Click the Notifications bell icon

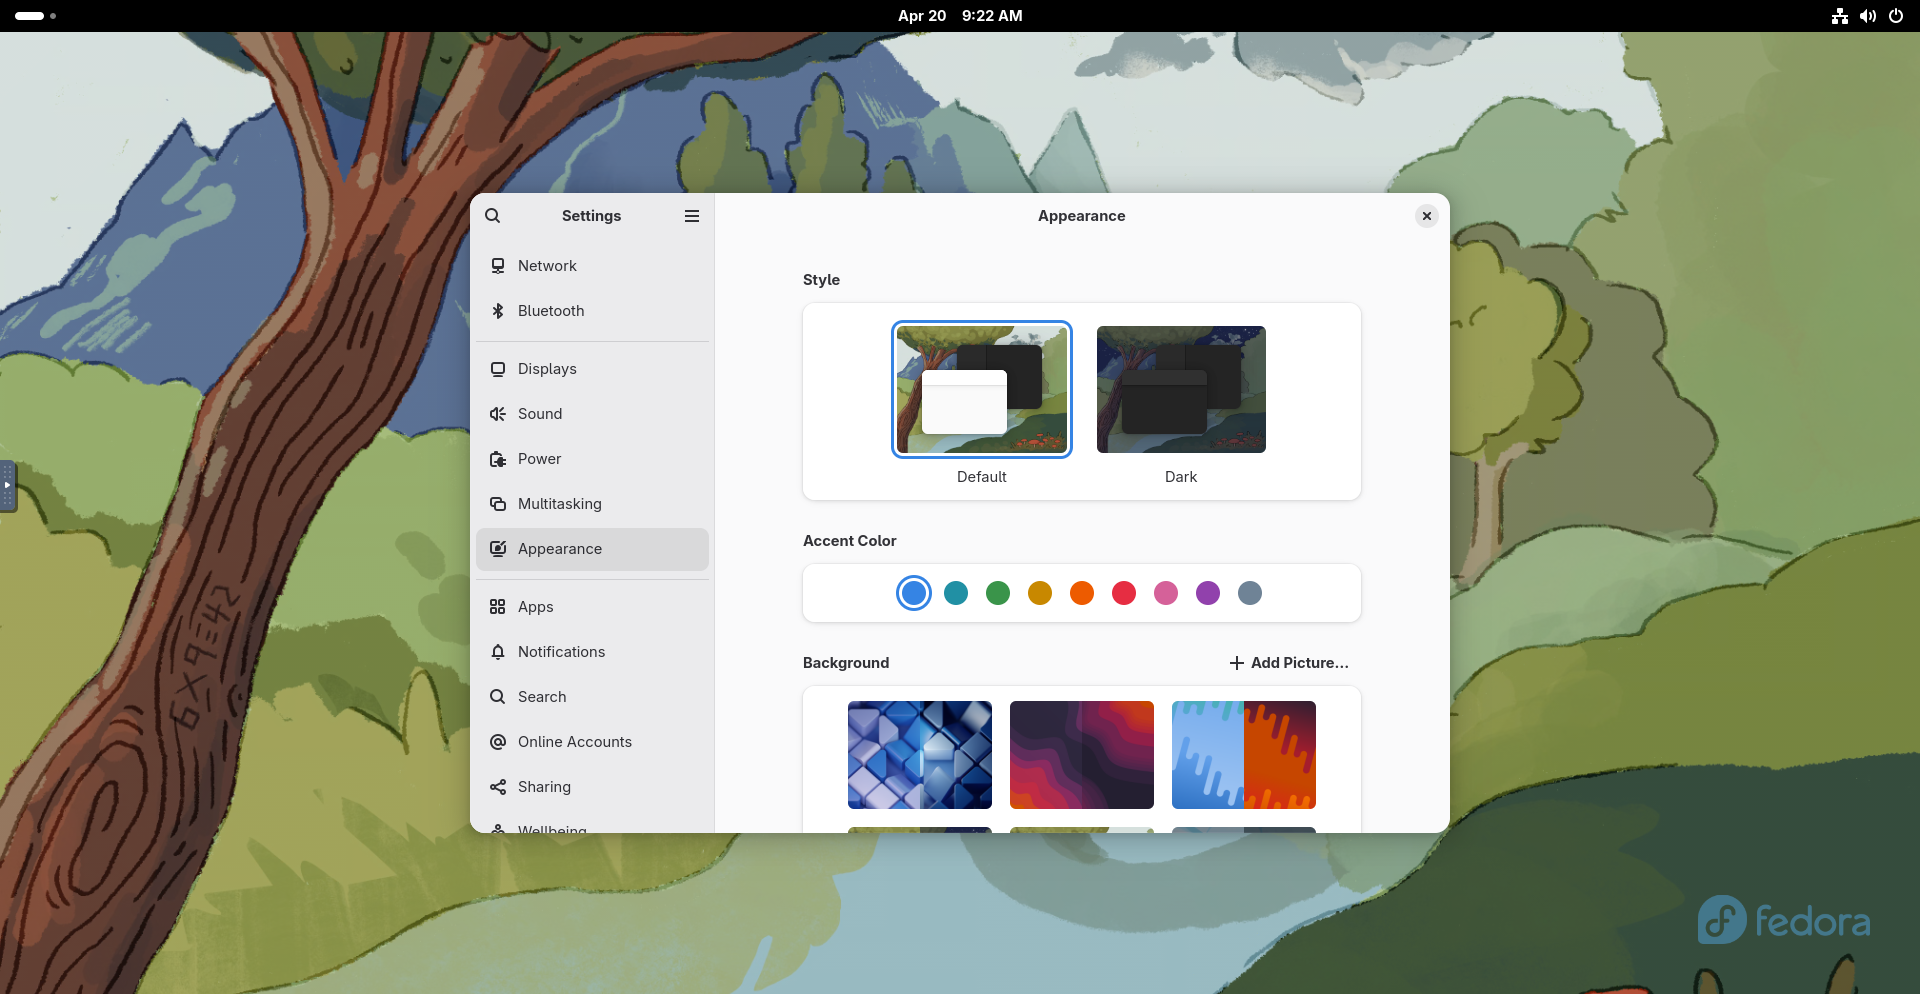[498, 652]
